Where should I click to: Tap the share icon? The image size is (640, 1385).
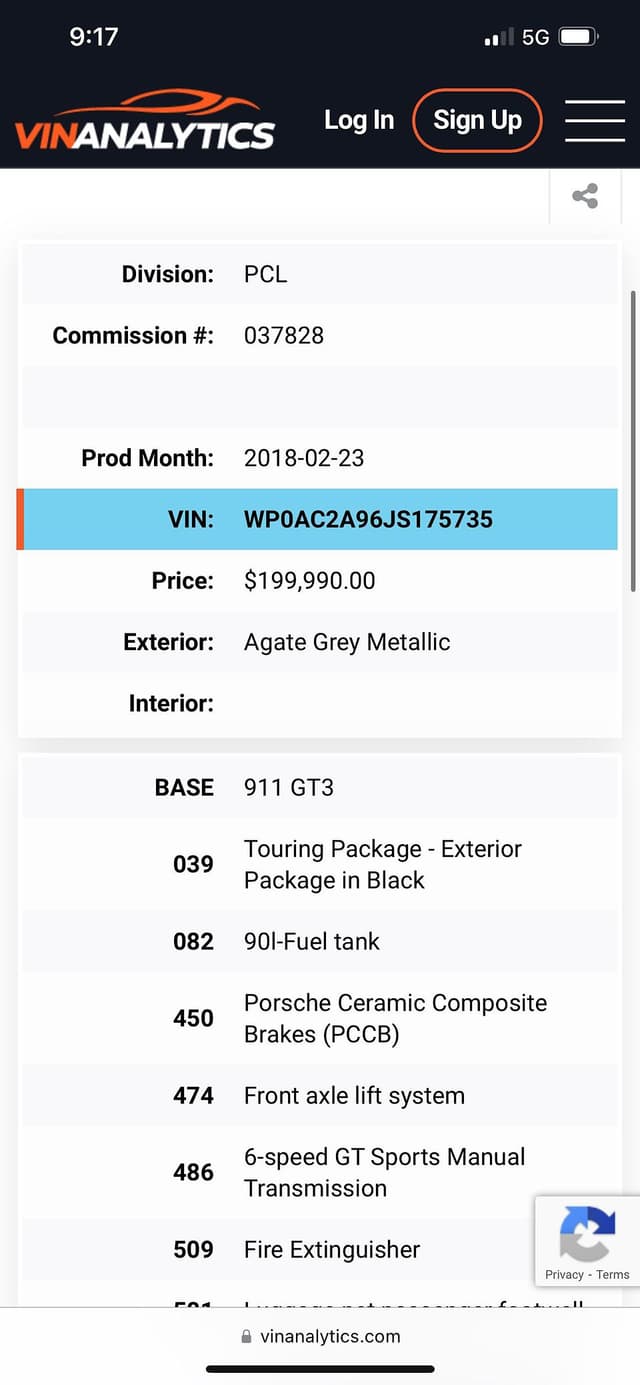tap(585, 196)
